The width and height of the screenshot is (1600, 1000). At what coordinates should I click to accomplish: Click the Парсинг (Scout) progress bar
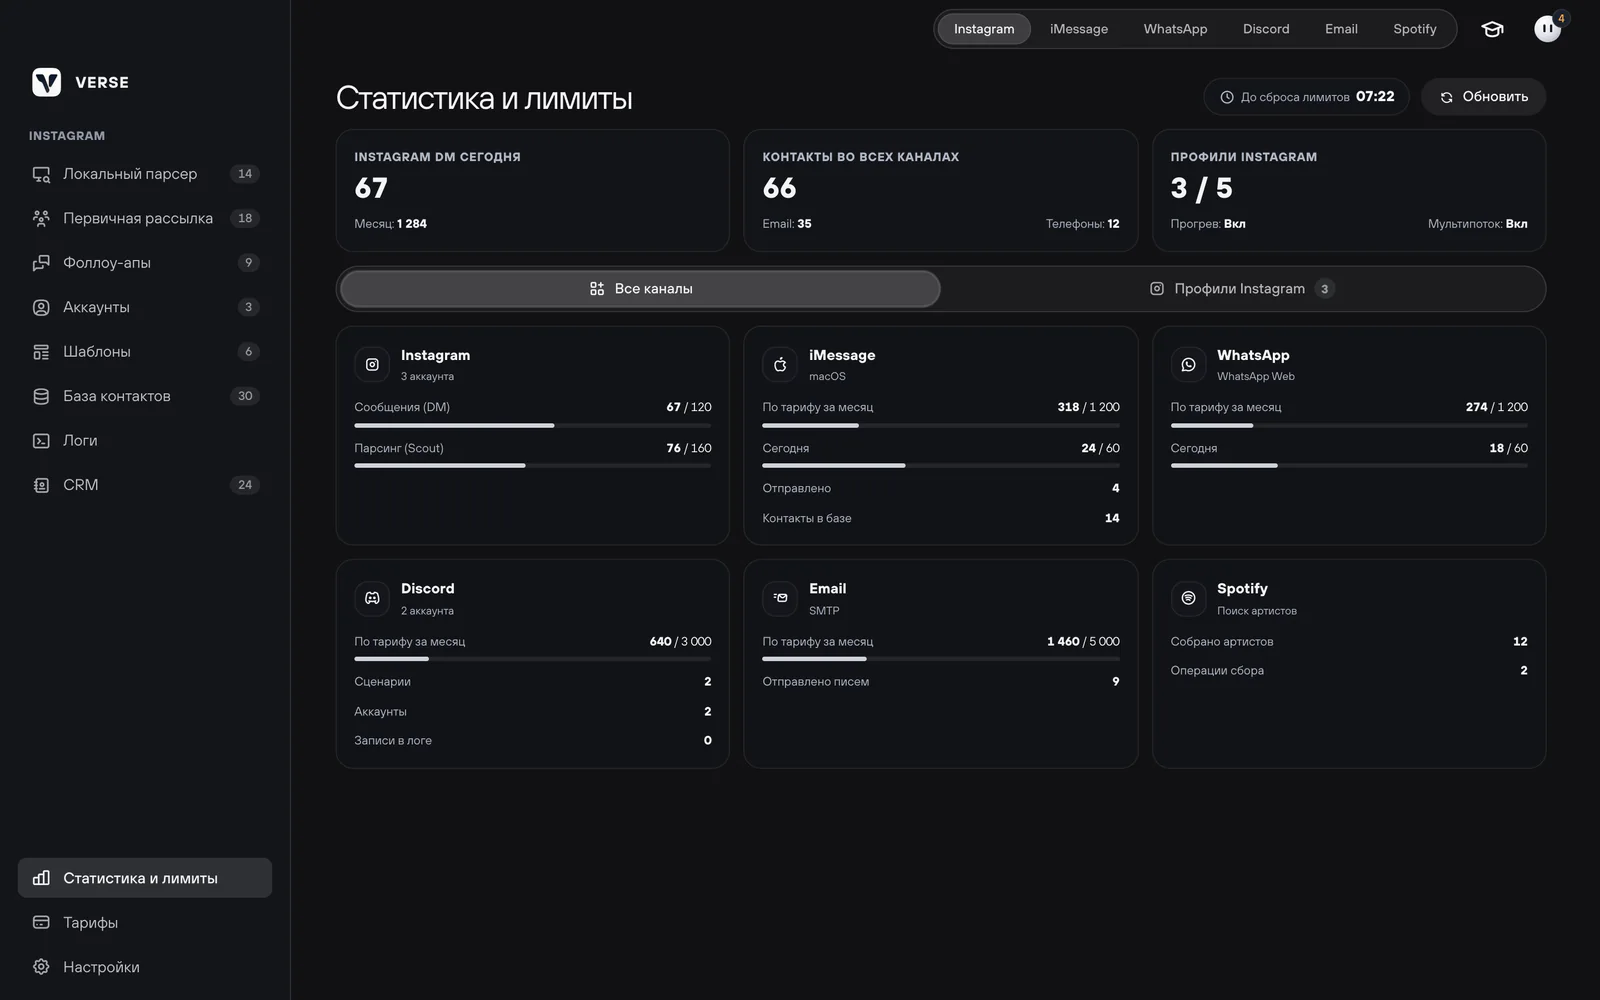pyautogui.click(x=533, y=466)
